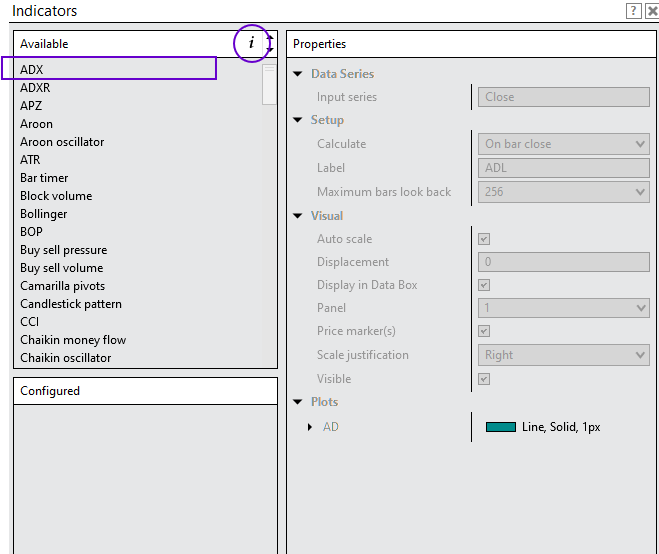
Task: Select the CCI indicator
Action: pos(29,322)
